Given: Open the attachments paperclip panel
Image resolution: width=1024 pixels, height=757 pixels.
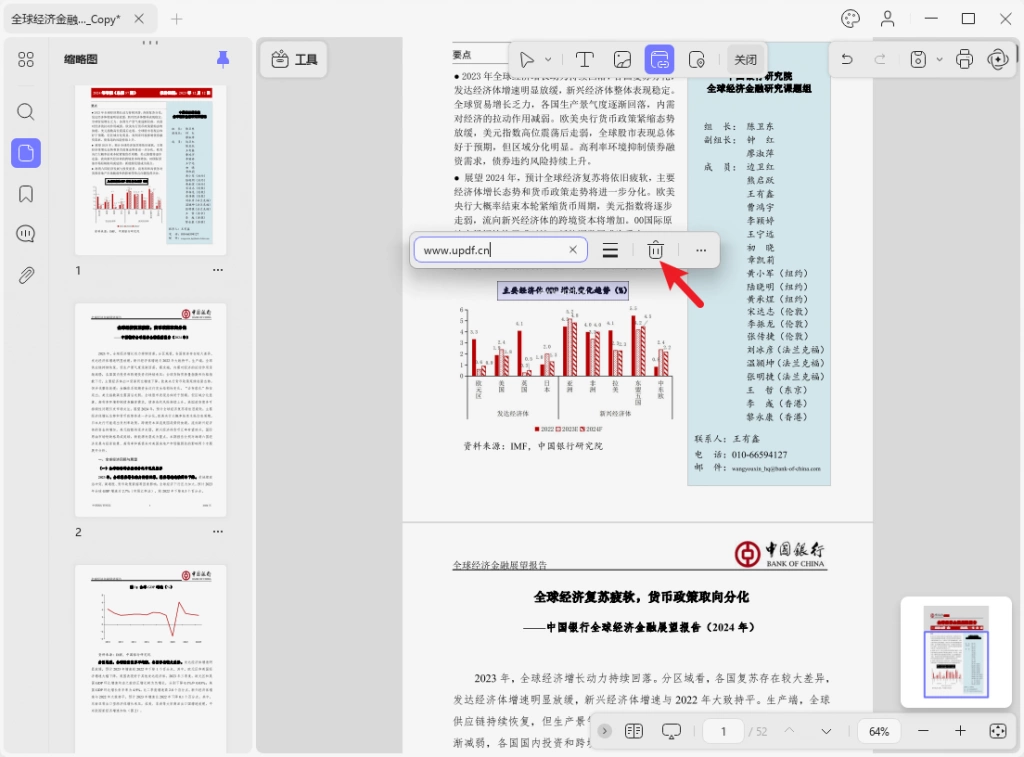Looking at the screenshot, I should tap(25, 275).
